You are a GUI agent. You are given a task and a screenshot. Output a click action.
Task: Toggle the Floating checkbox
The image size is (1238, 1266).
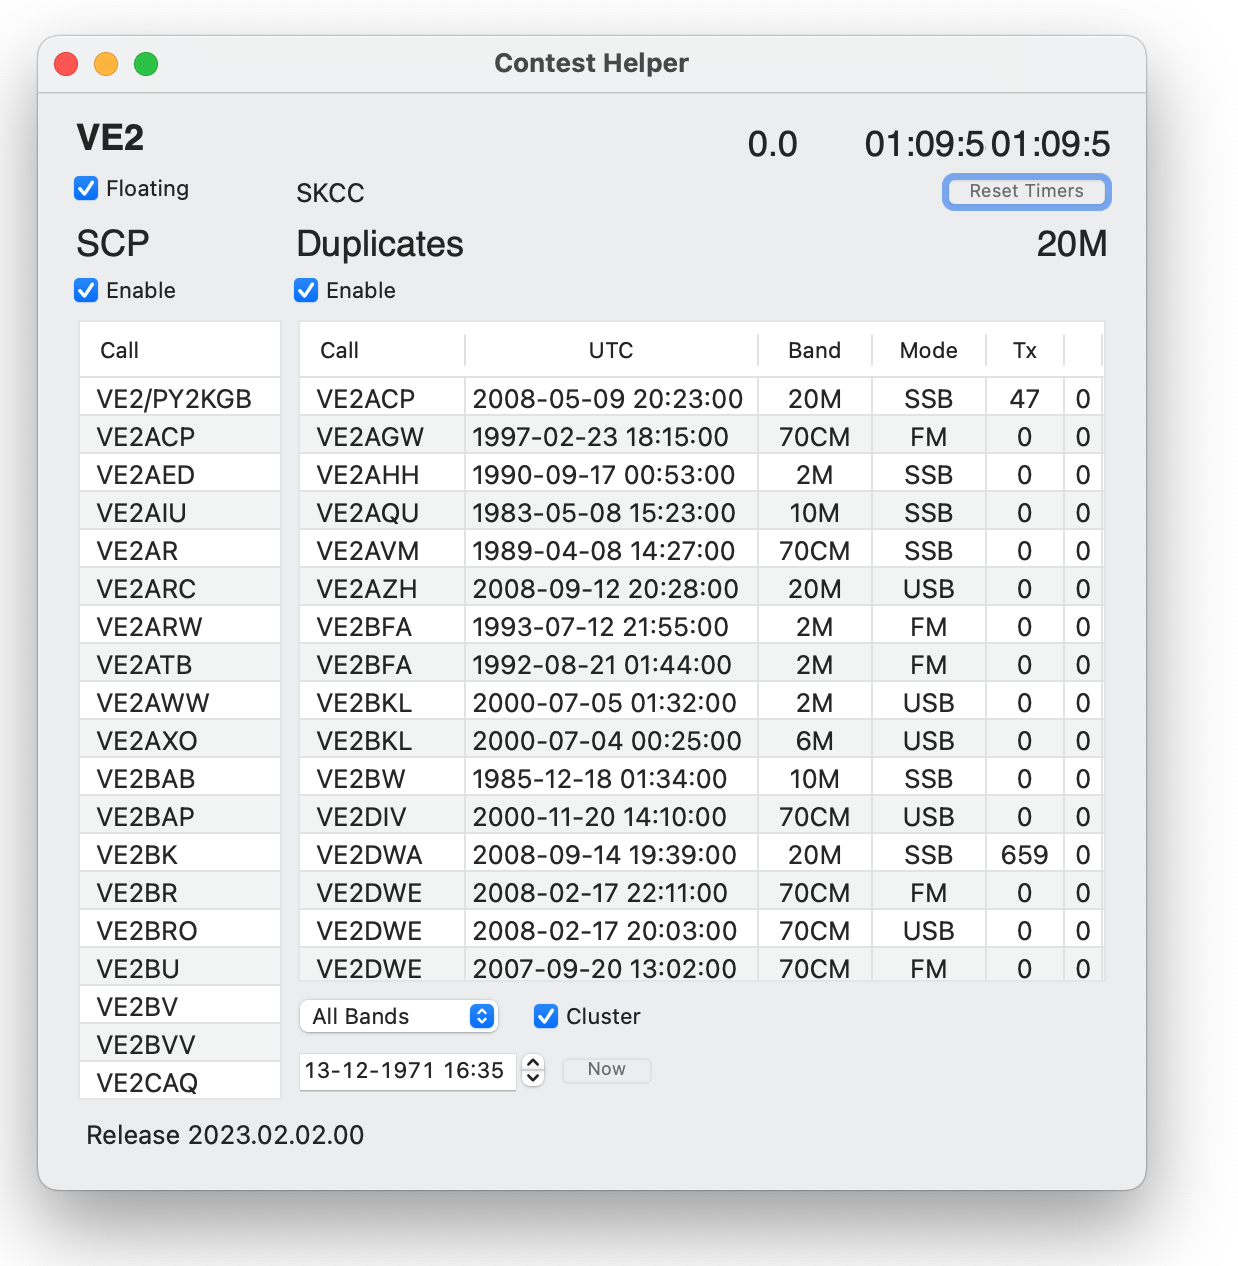(87, 189)
